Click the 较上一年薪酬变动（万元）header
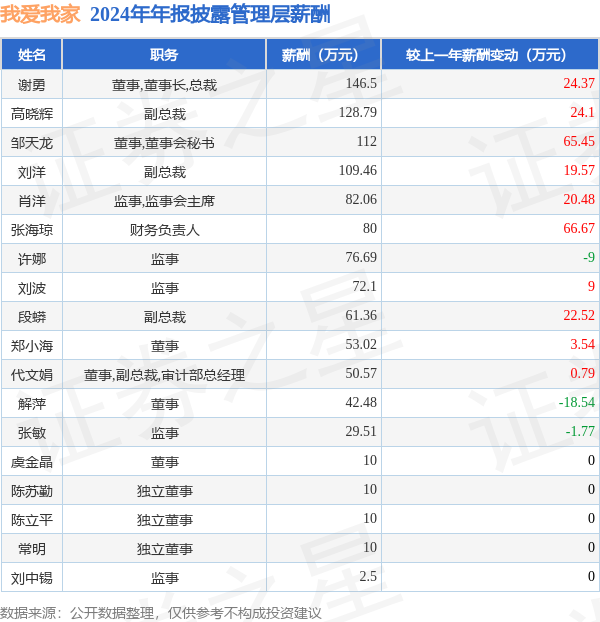Viewport: 600px width, 622px height. (490, 55)
